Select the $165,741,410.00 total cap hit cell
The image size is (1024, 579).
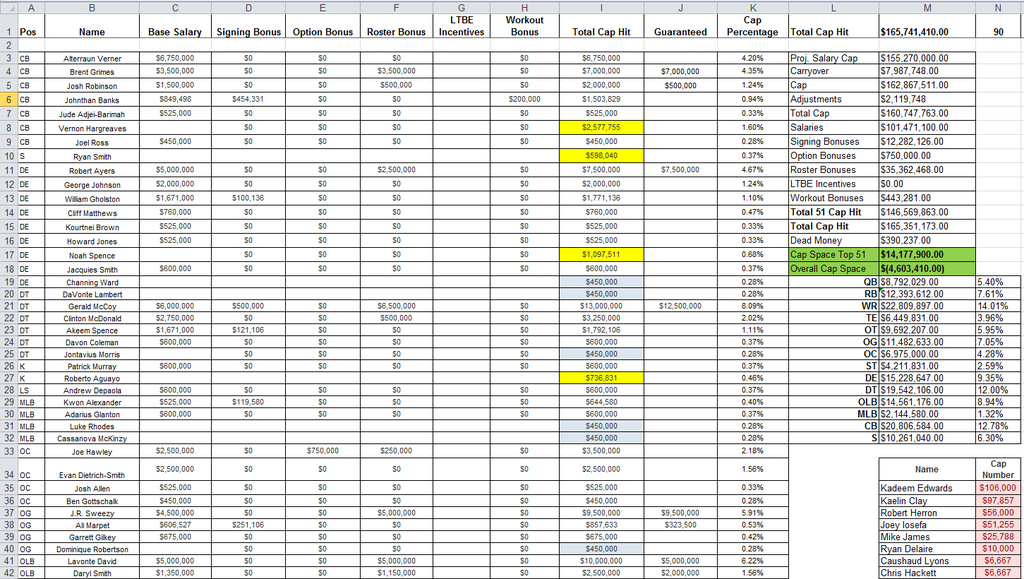(927, 27)
